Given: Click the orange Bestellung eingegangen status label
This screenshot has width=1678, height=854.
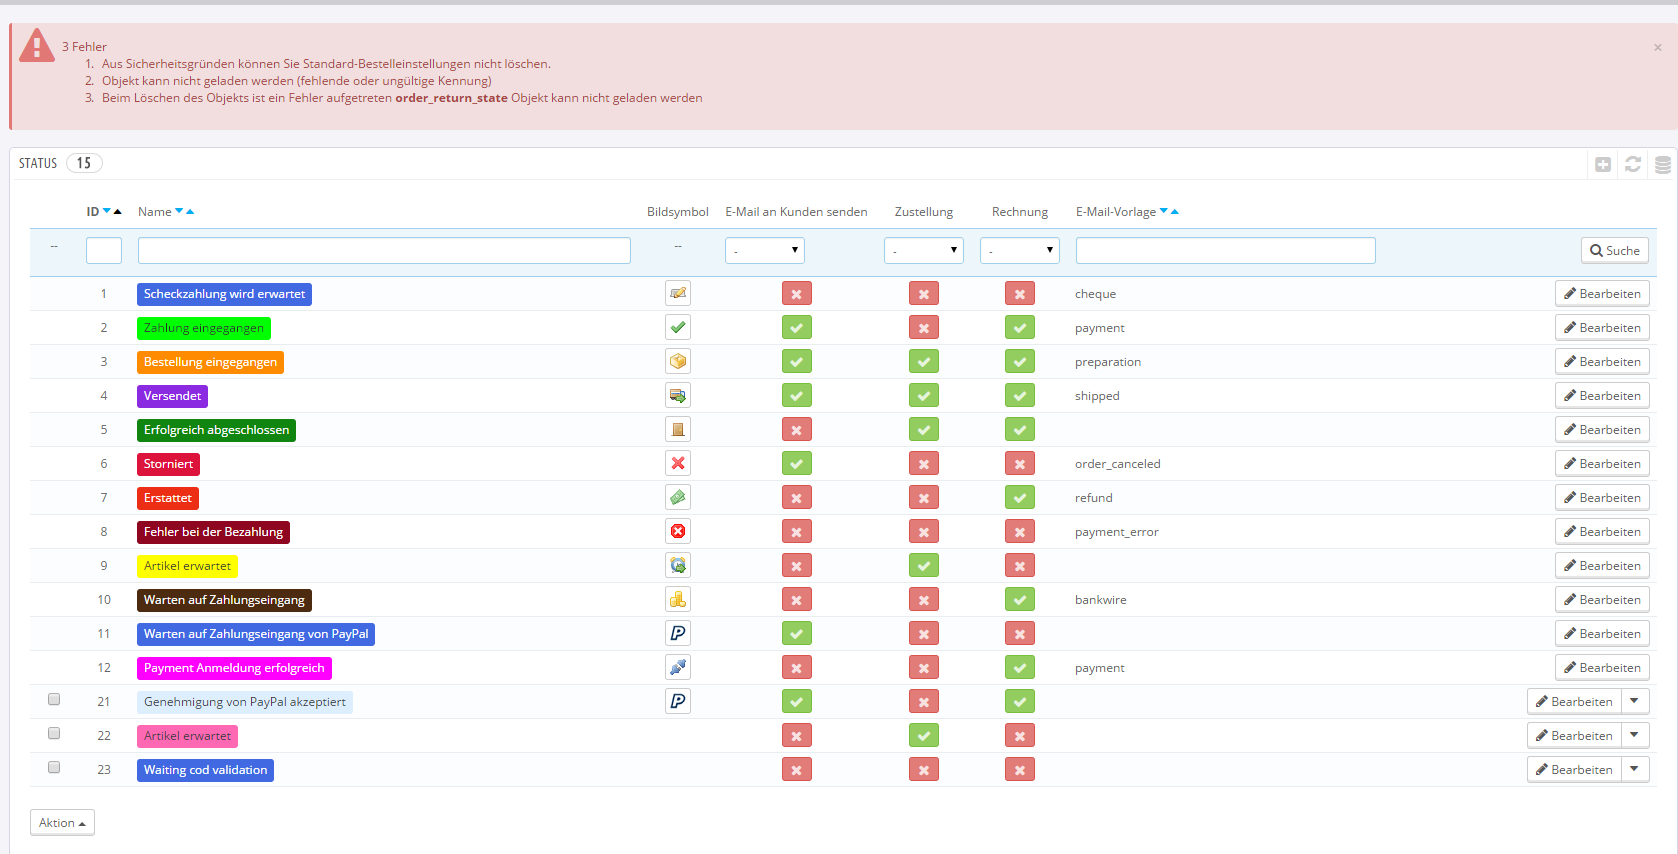Looking at the screenshot, I should coord(210,362).
